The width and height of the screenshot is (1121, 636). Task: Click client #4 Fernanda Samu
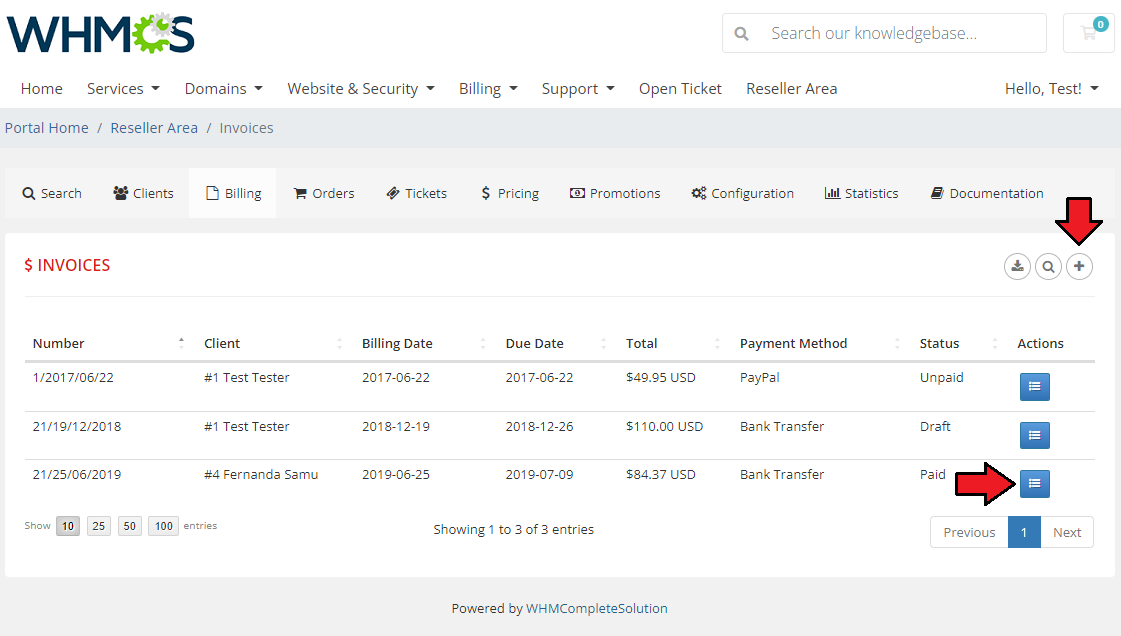pyautogui.click(x=261, y=474)
